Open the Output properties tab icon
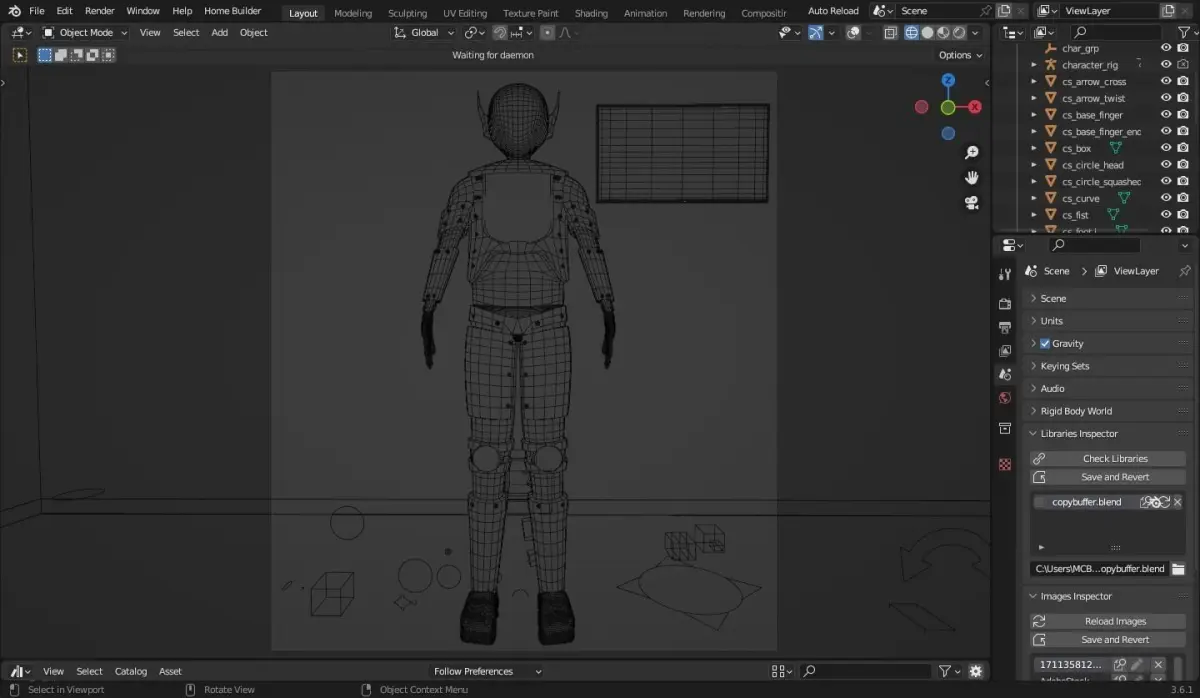The height and width of the screenshot is (698, 1200). click(1005, 327)
